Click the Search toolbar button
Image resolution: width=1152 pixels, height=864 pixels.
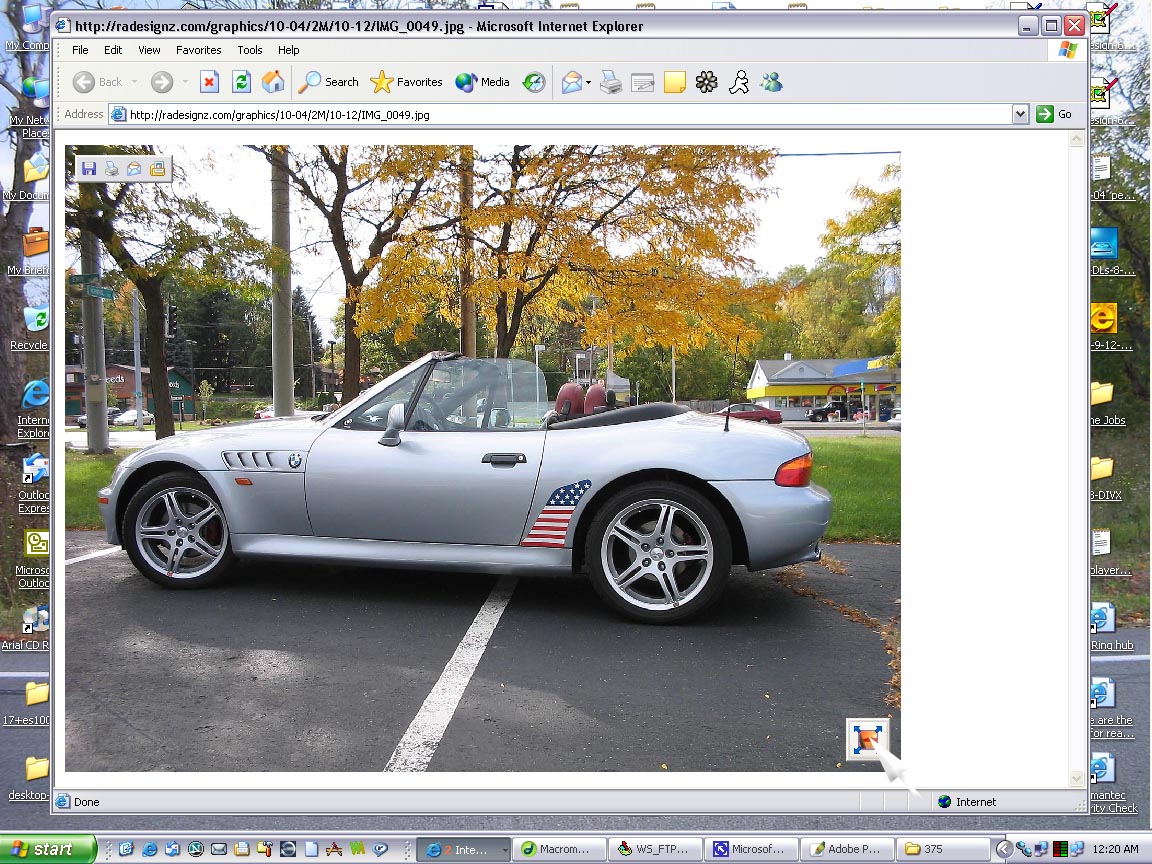tap(329, 82)
